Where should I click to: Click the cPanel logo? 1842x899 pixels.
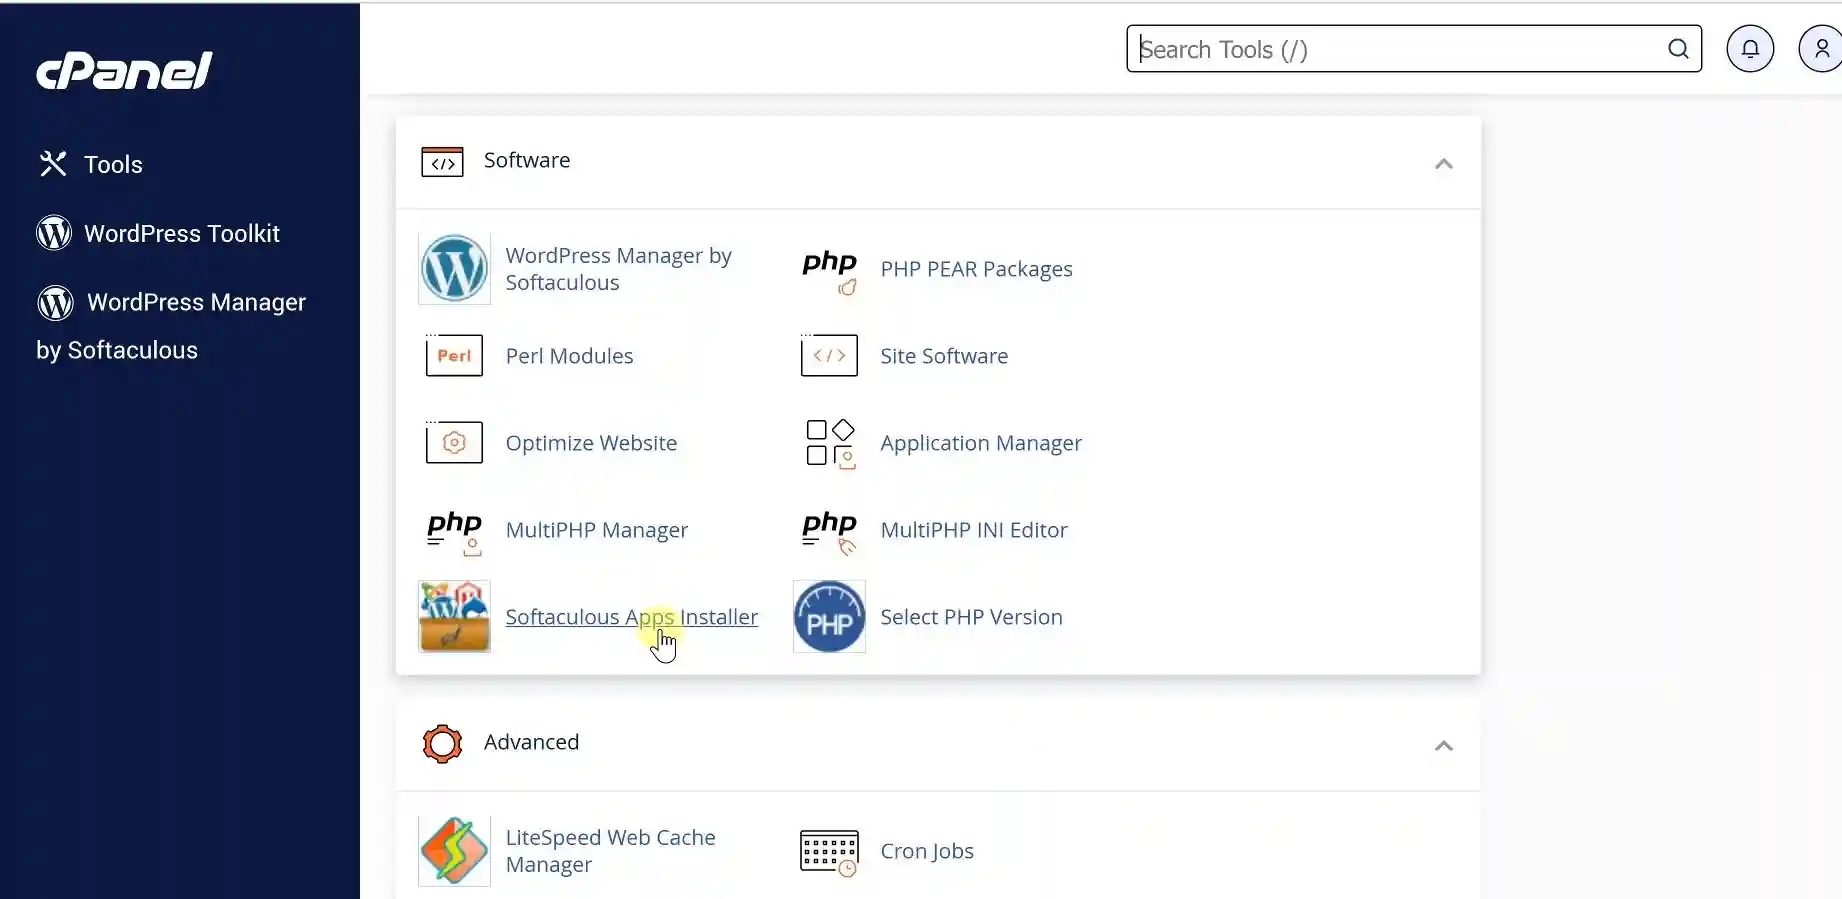(124, 71)
